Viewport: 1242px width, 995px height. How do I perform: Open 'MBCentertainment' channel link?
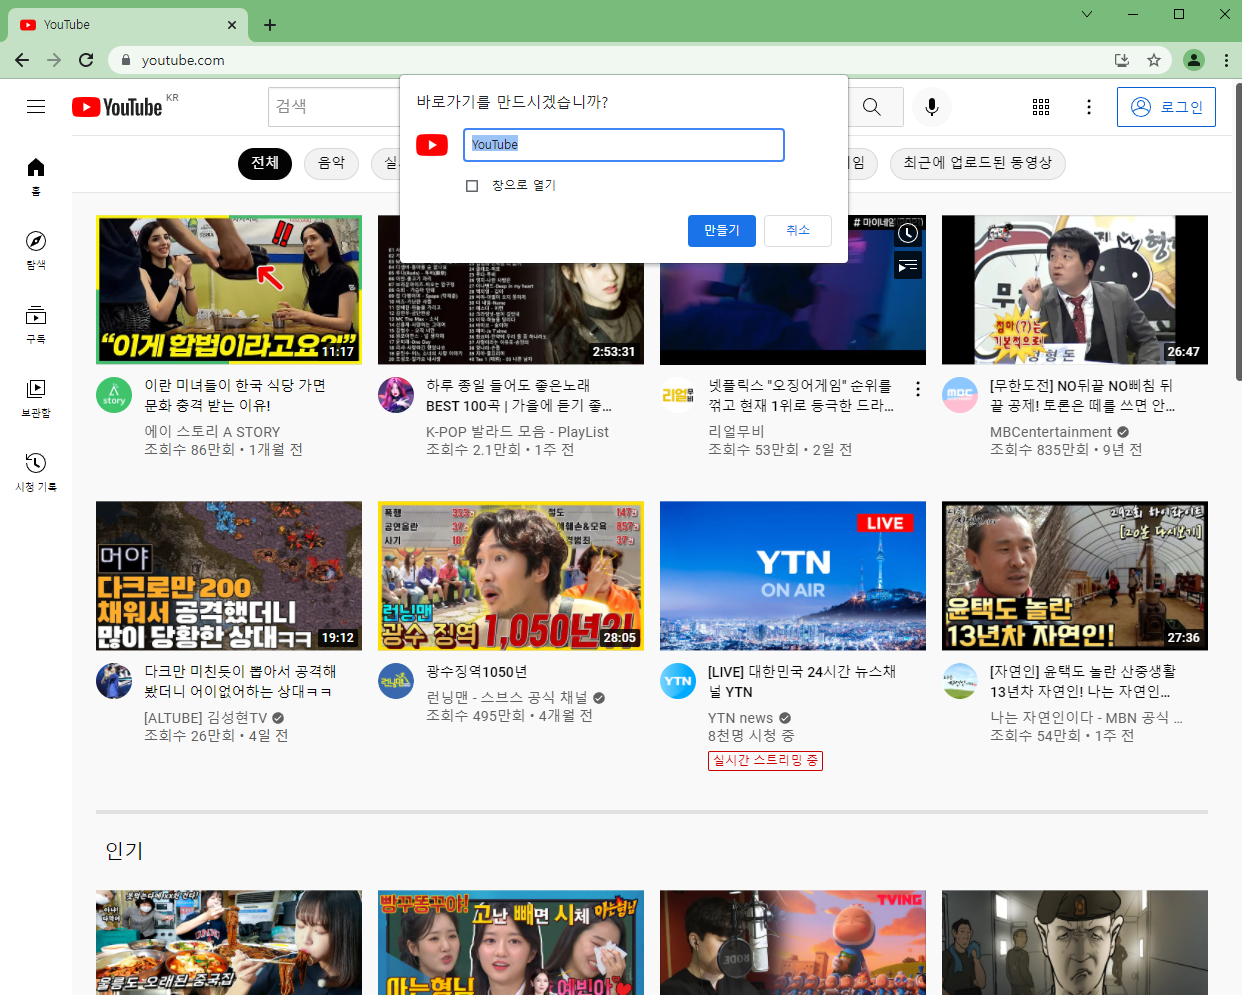tap(1051, 432)
